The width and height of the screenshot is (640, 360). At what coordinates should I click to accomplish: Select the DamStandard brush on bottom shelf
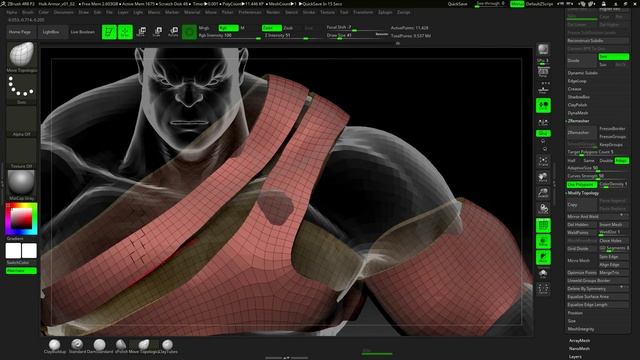pyautogui.click(x=99, y=346)
